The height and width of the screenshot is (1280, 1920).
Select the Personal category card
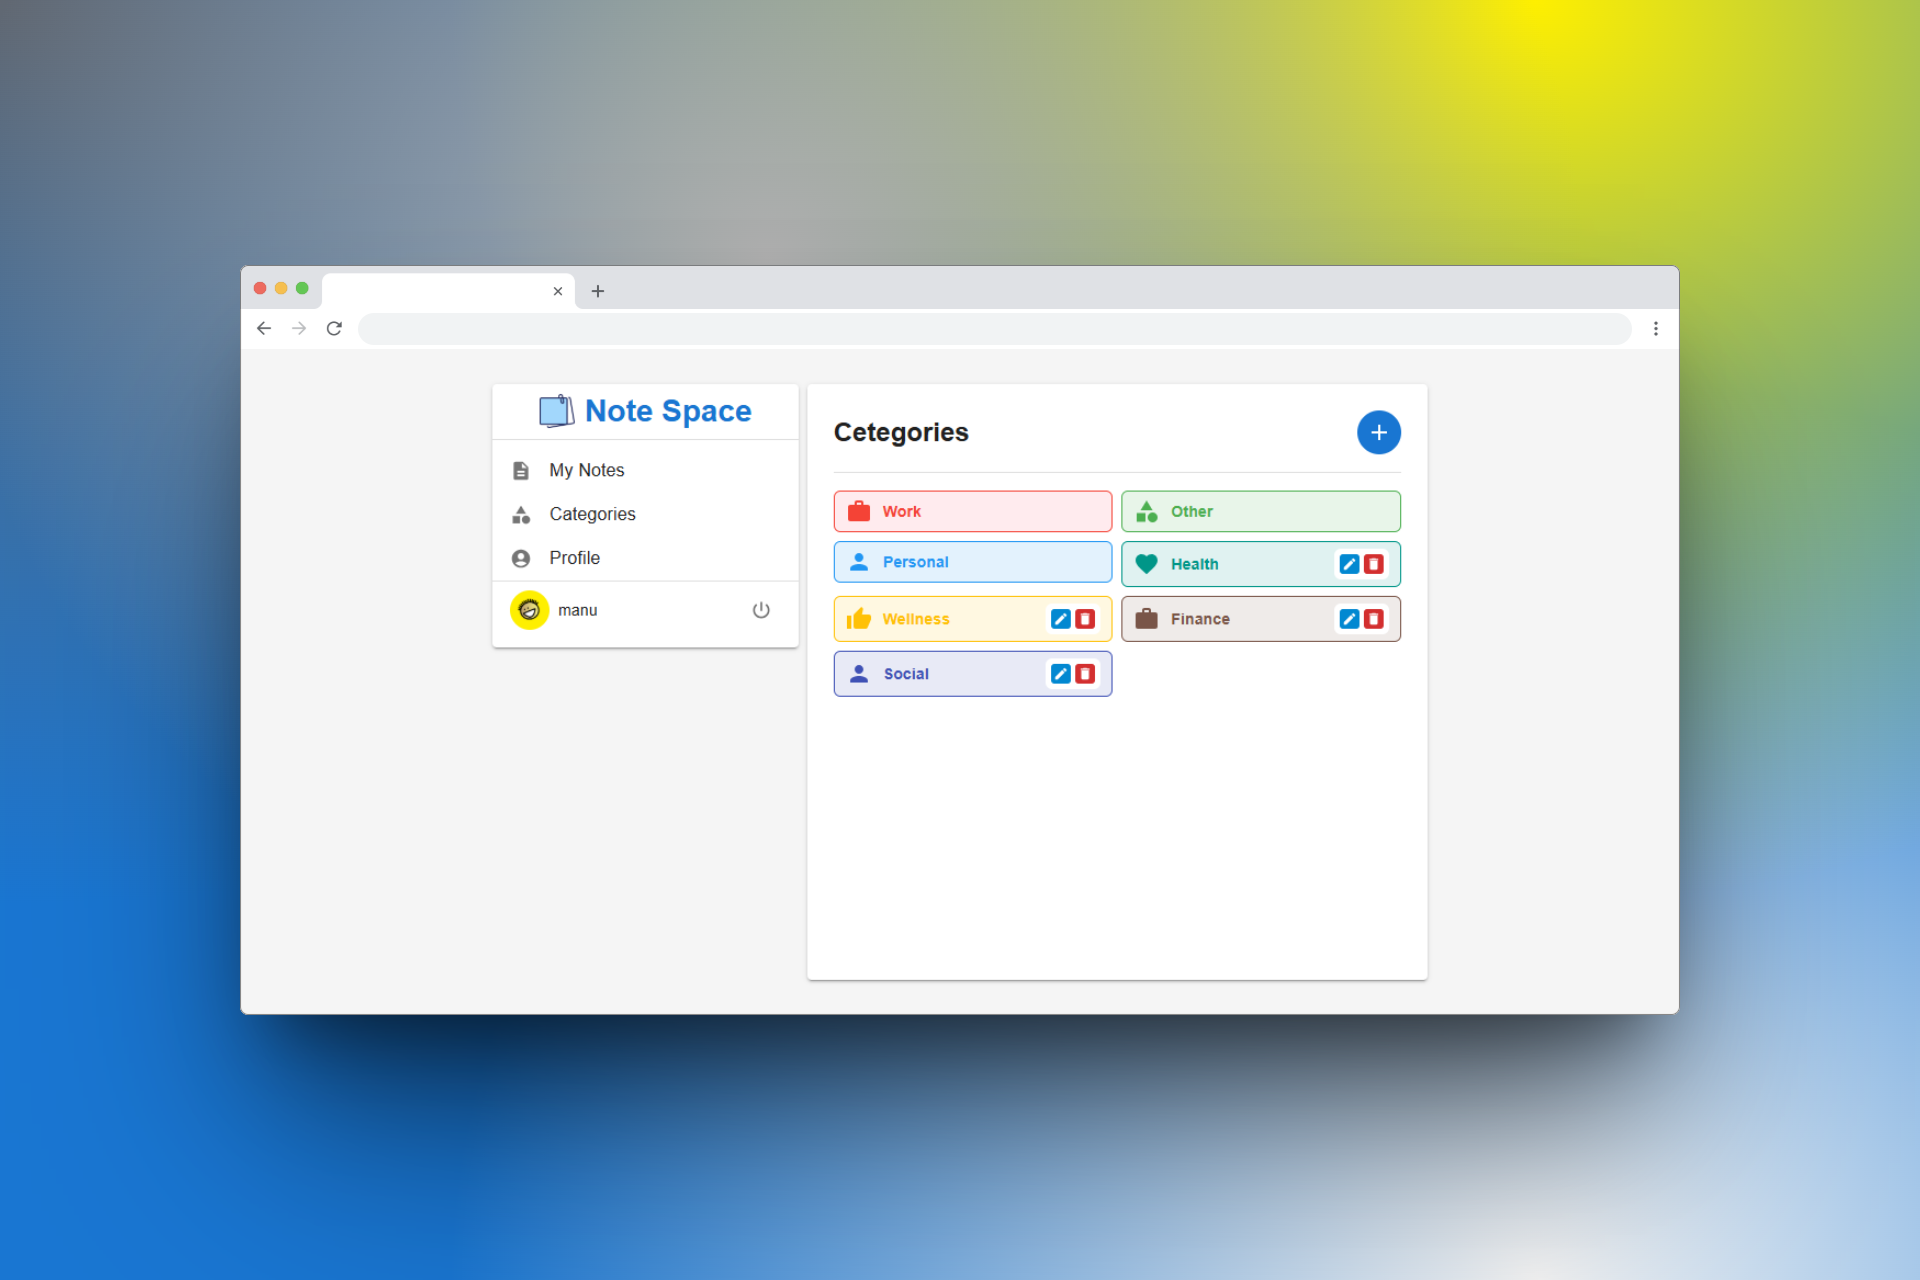972,562
